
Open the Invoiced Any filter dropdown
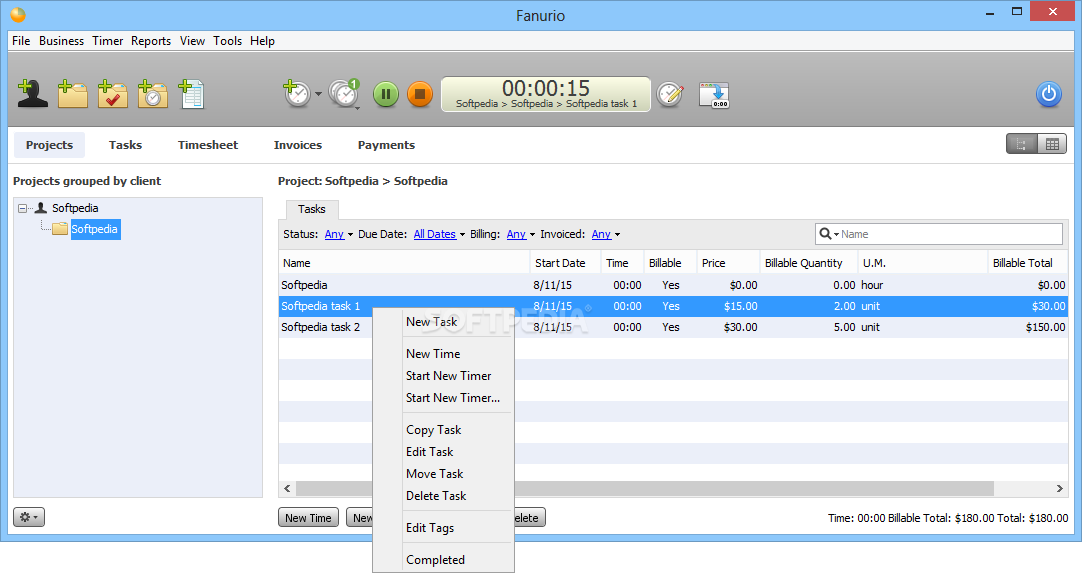[606, 234]
